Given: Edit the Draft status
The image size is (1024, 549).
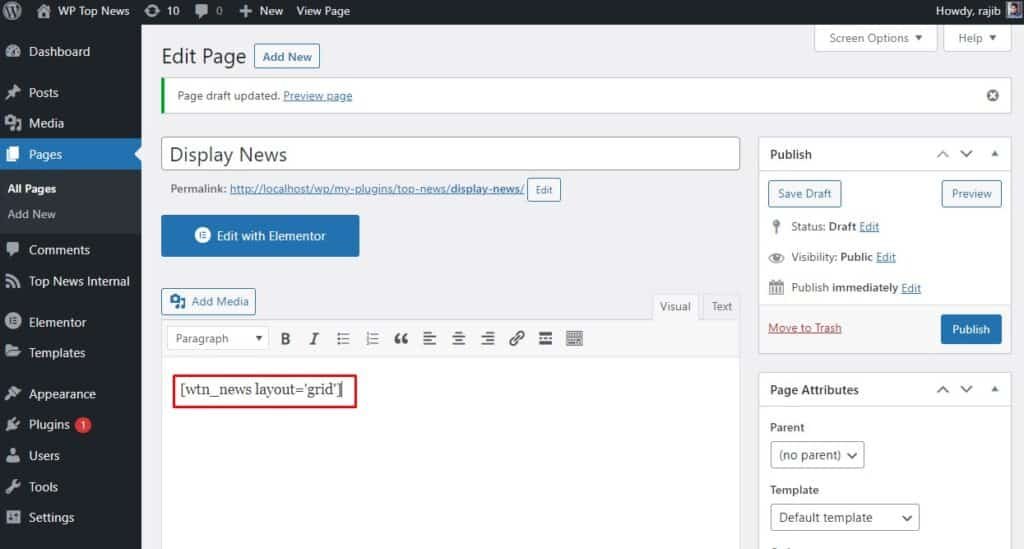Looking at the screenshot, I should click(869, 227).
